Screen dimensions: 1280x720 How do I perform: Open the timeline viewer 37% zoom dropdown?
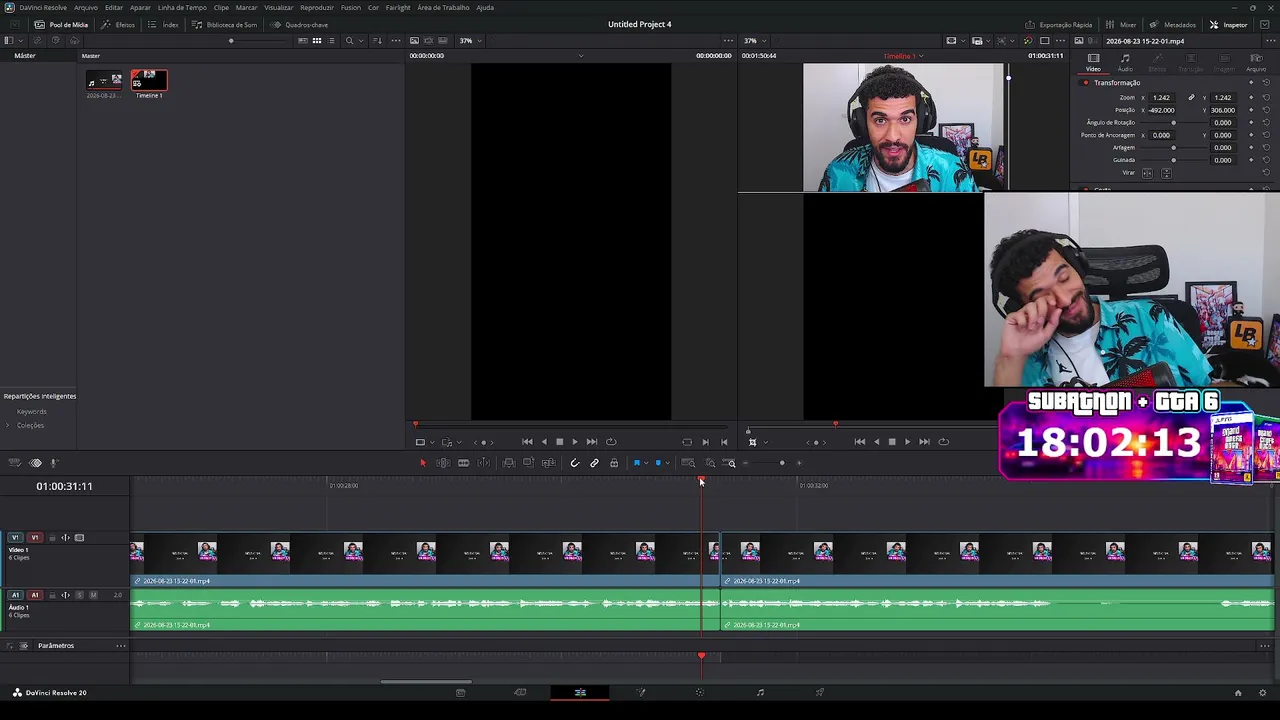(754, 41)
